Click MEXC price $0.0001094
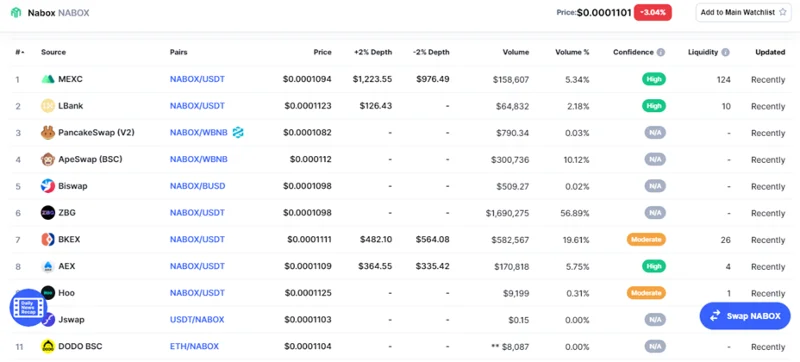Viewport: 800px width, 362px height. click(307, 80)
